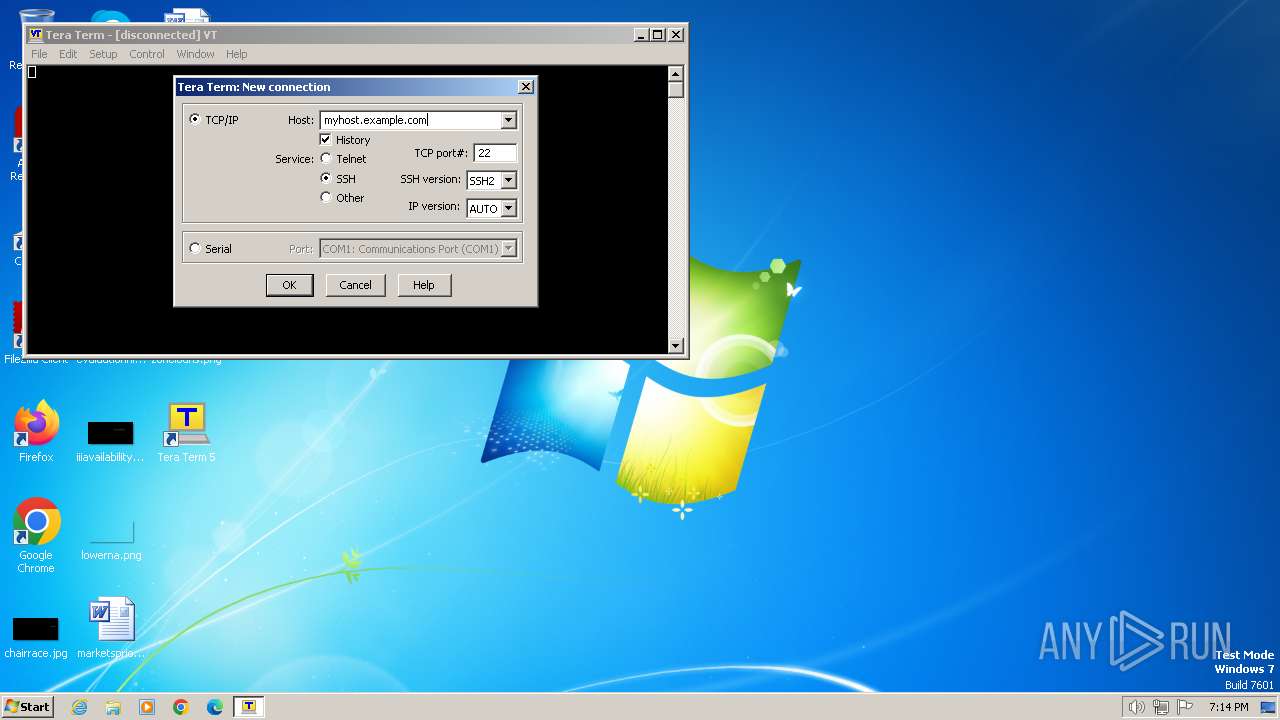The width and height of the screenshot is (1280, 720).
Task: Click the terminal scrollbar up arrow
Action: coord(676,73)
